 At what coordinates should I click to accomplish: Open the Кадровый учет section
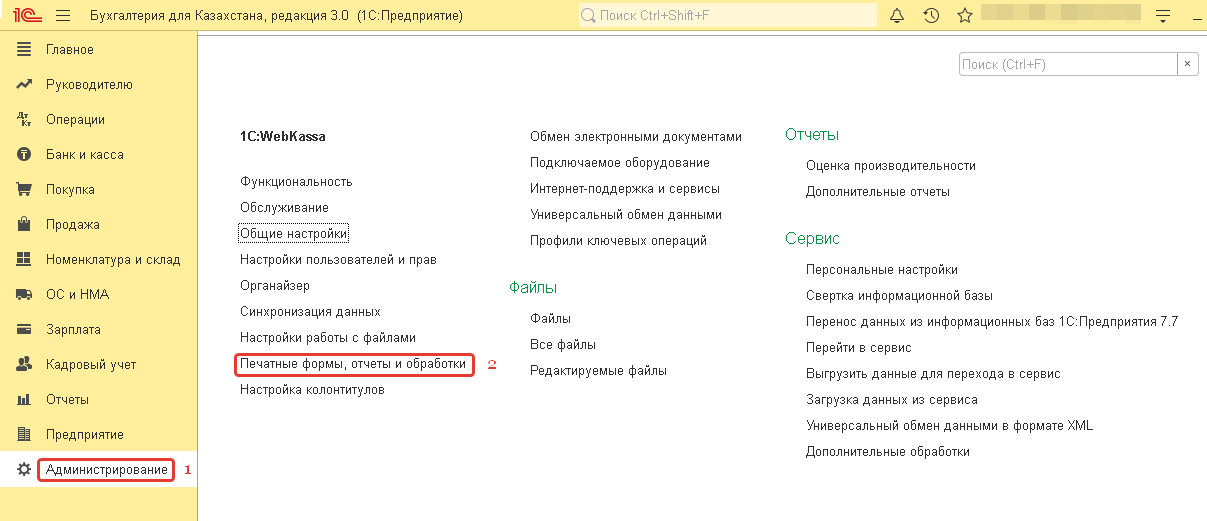point(91,365)
